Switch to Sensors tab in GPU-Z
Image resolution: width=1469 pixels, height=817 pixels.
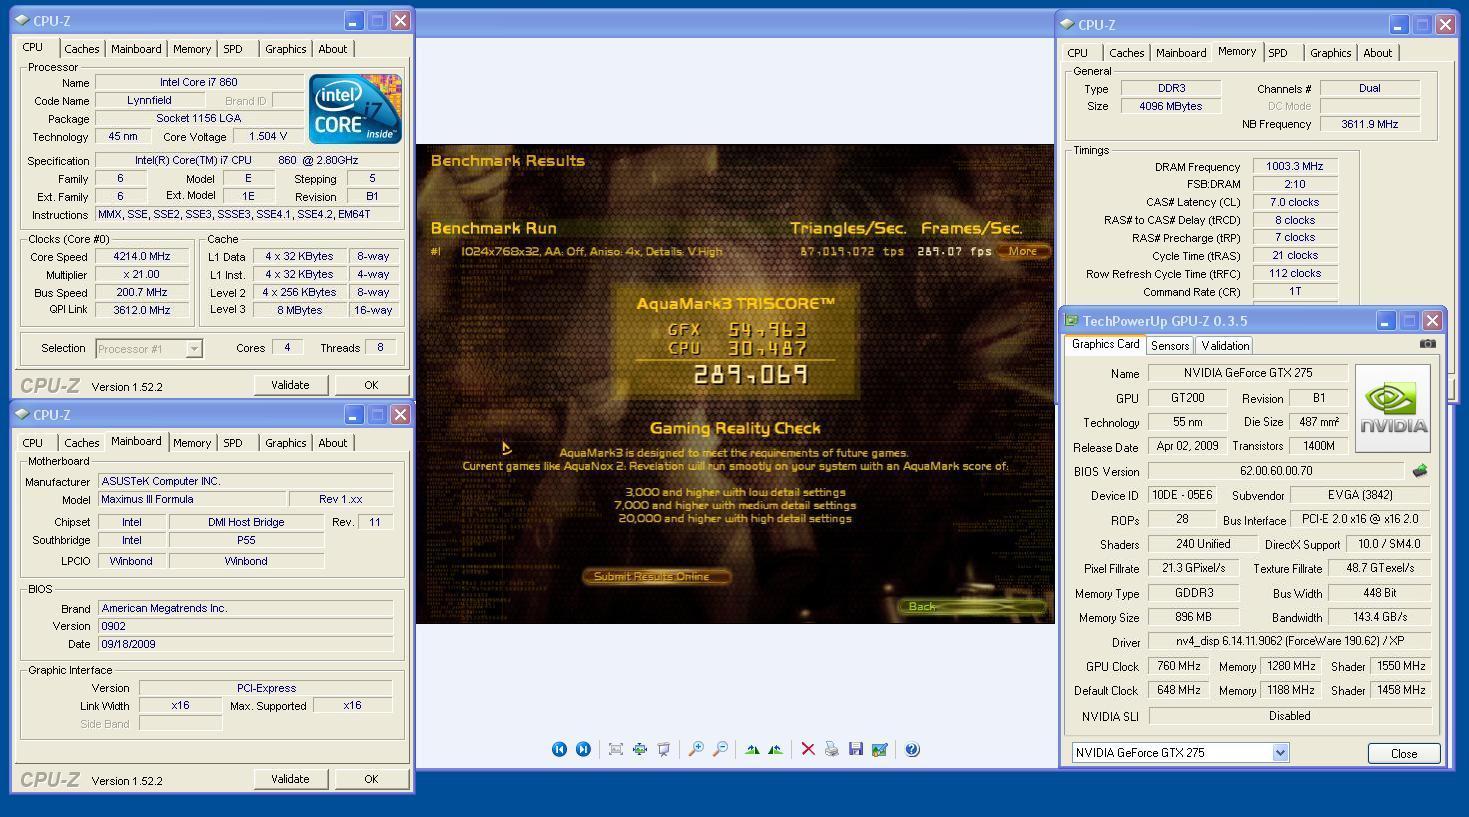(1169, 346)
